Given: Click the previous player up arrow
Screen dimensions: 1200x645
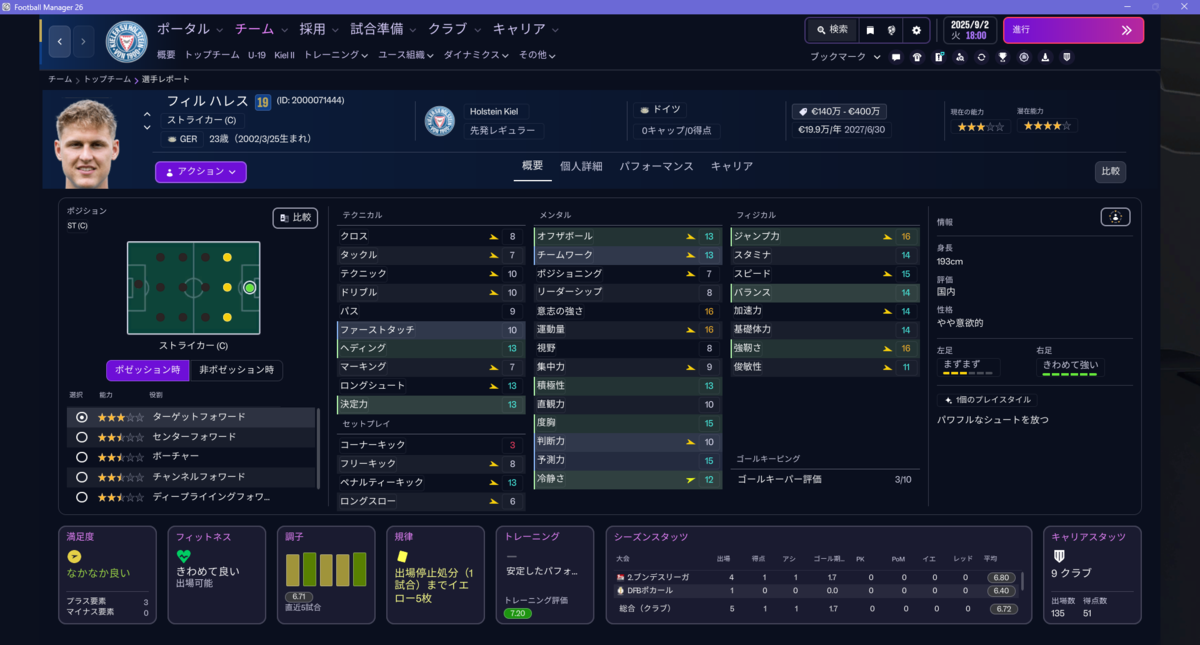Looking at the screenshot, I should 148,114.
